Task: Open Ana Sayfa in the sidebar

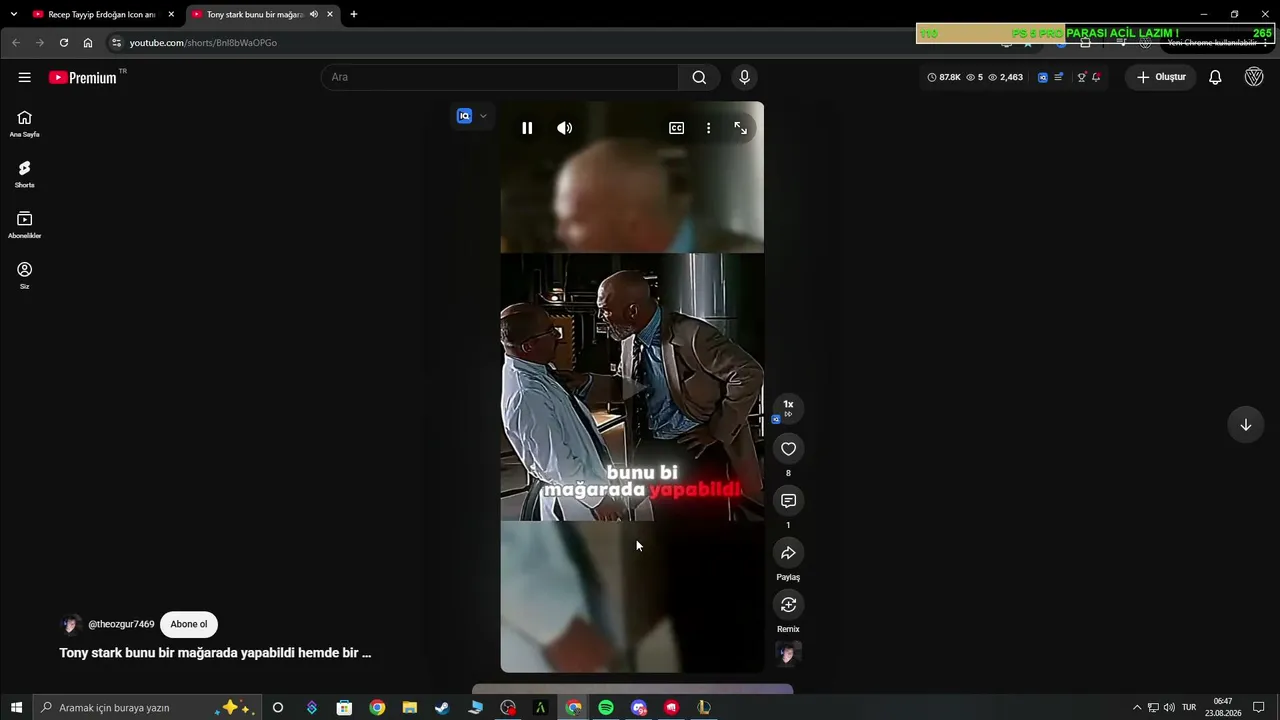Action: (x=25, y=124)
